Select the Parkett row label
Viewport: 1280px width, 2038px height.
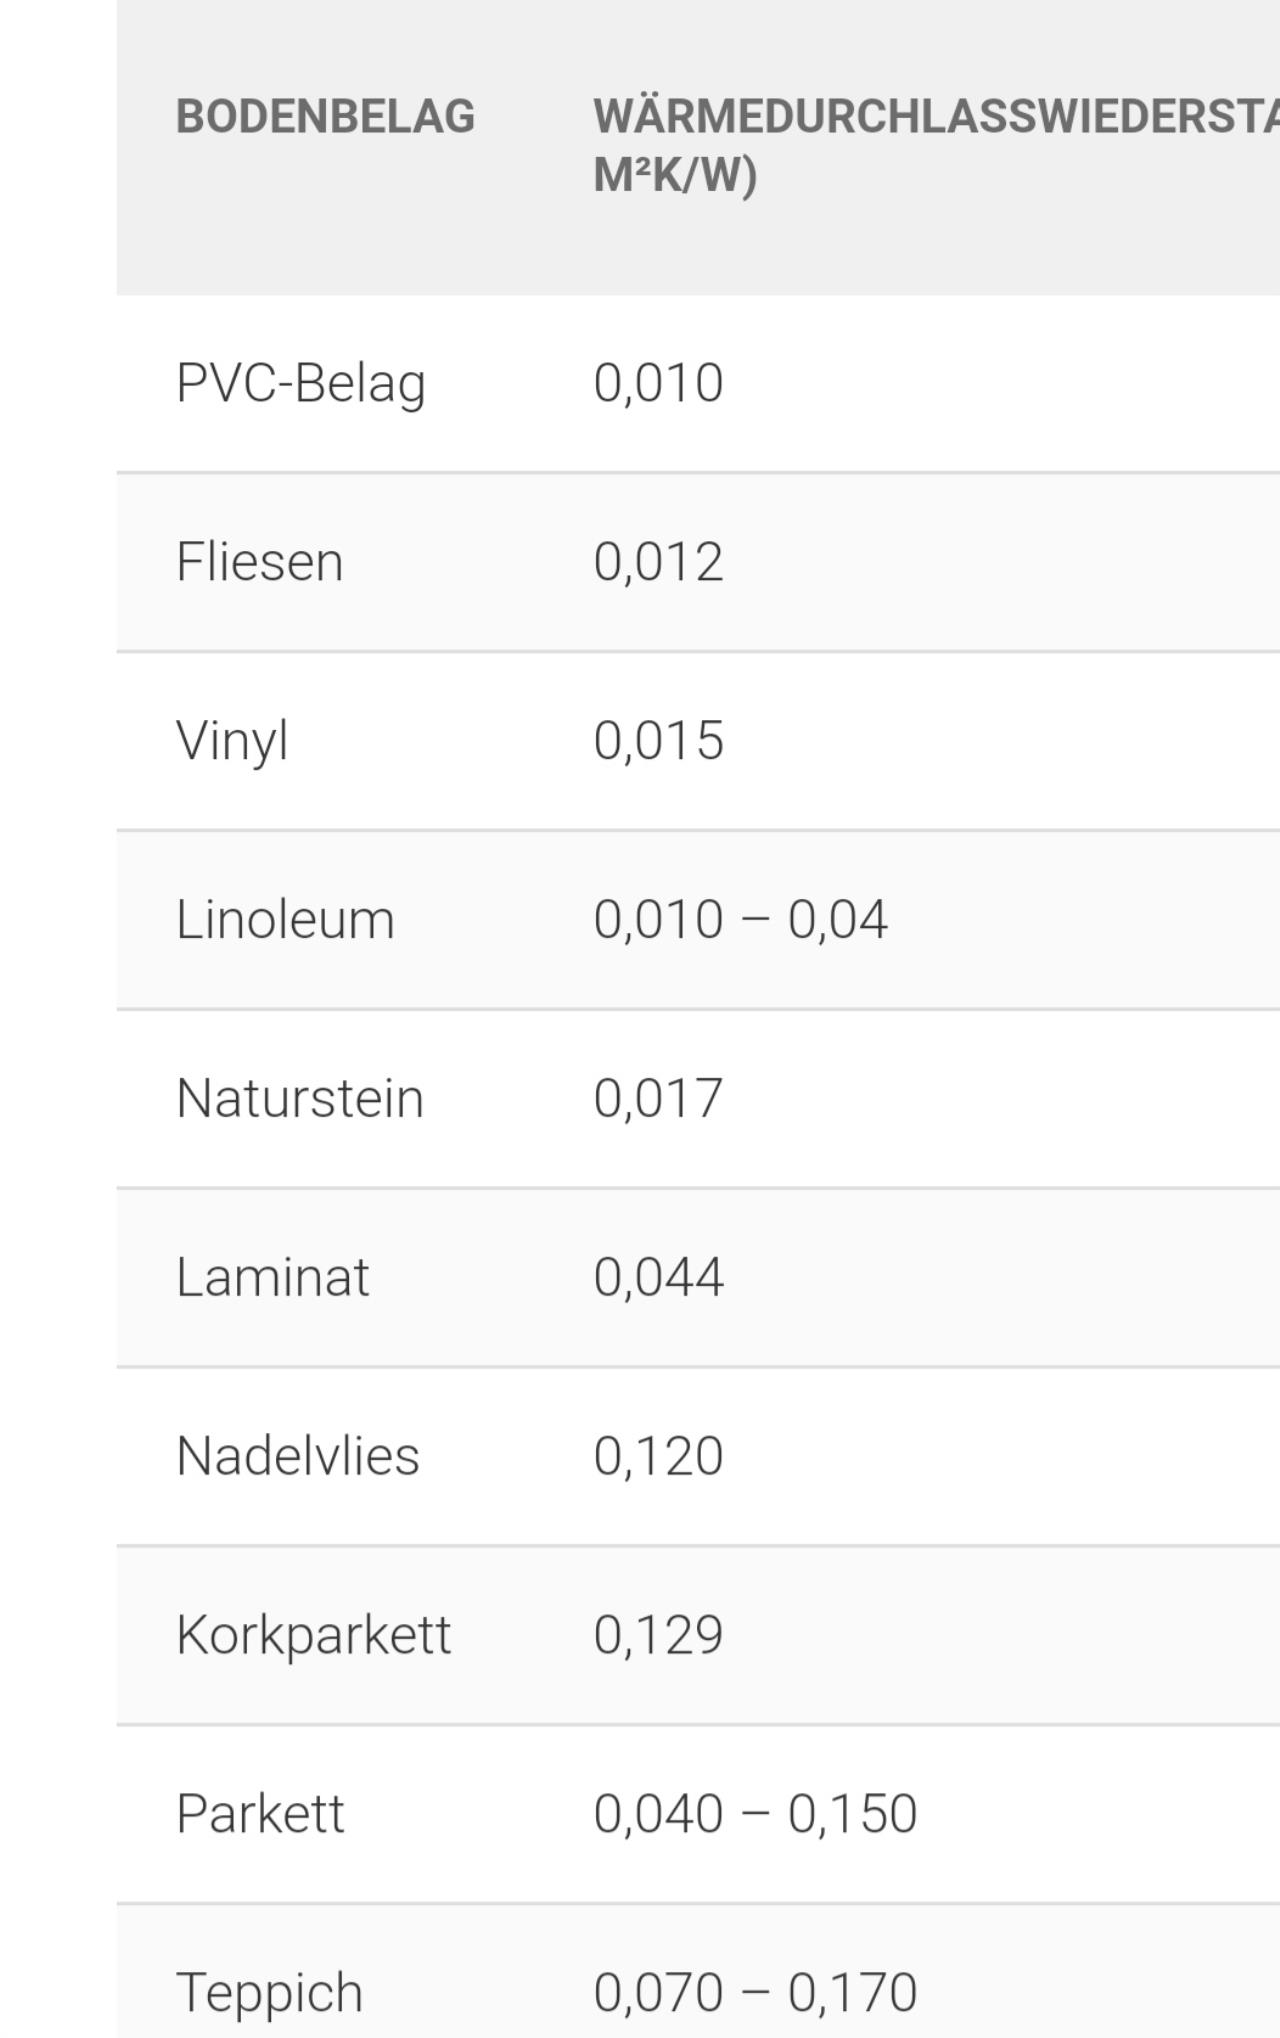pyautogui.click(x=260, y=1814)
